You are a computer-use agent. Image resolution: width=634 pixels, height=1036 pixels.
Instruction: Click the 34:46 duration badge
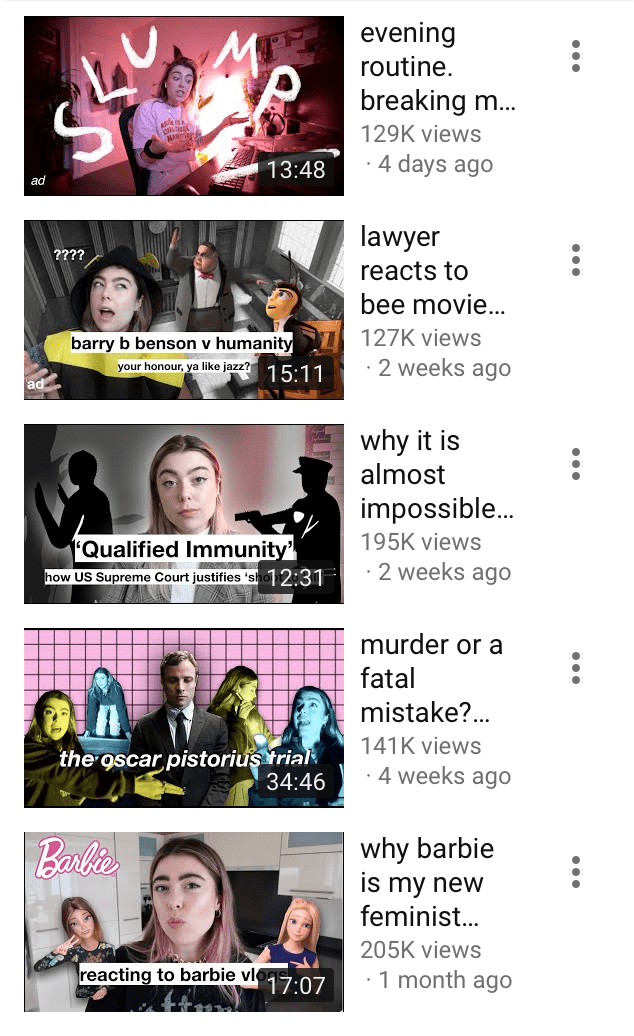[x=296, y=782]
